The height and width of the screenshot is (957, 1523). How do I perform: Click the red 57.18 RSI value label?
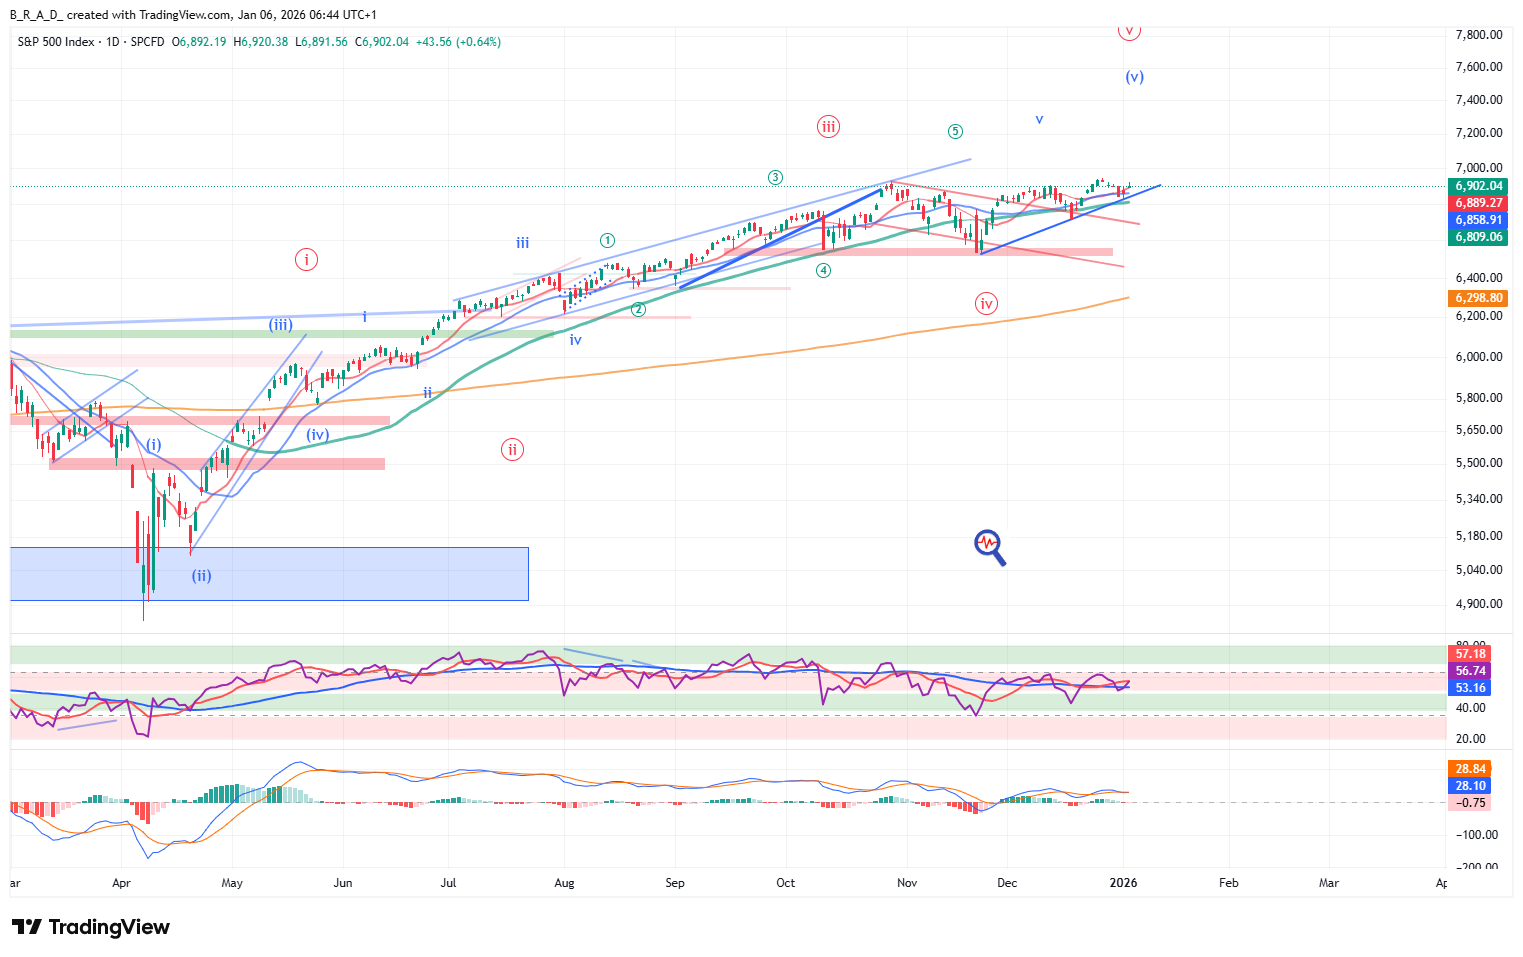pos(1470,654)
